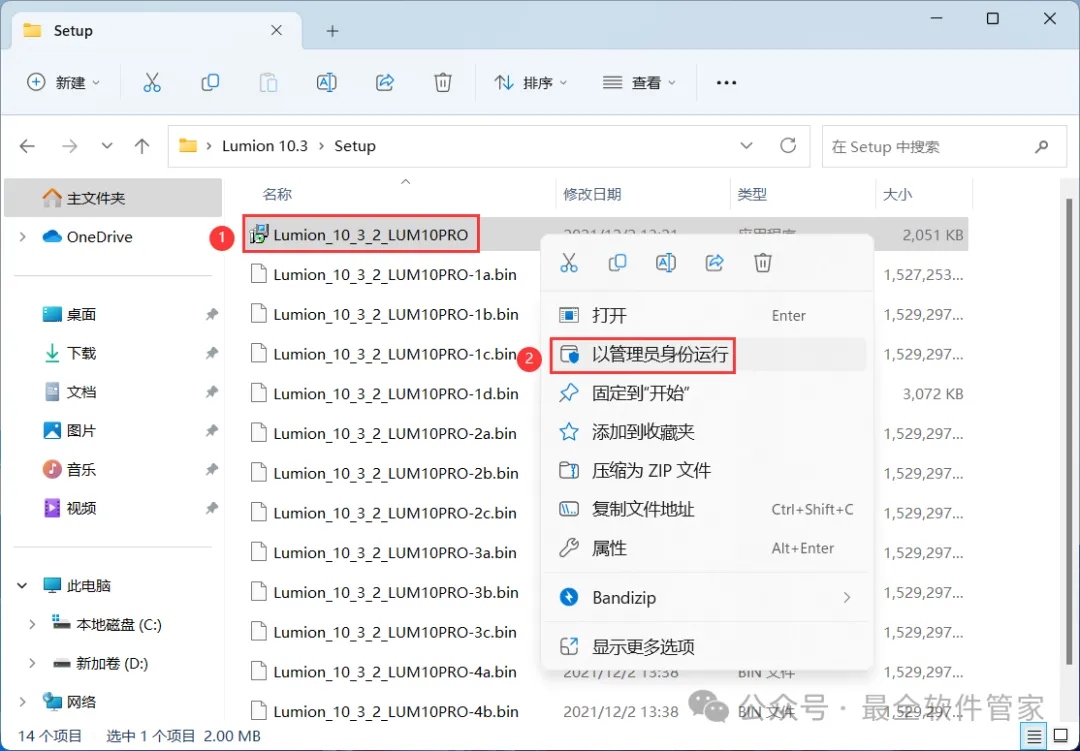The image size is (1080, 751).
Task: Expand 新加卷 (D:) node
Action: point(32,663)
